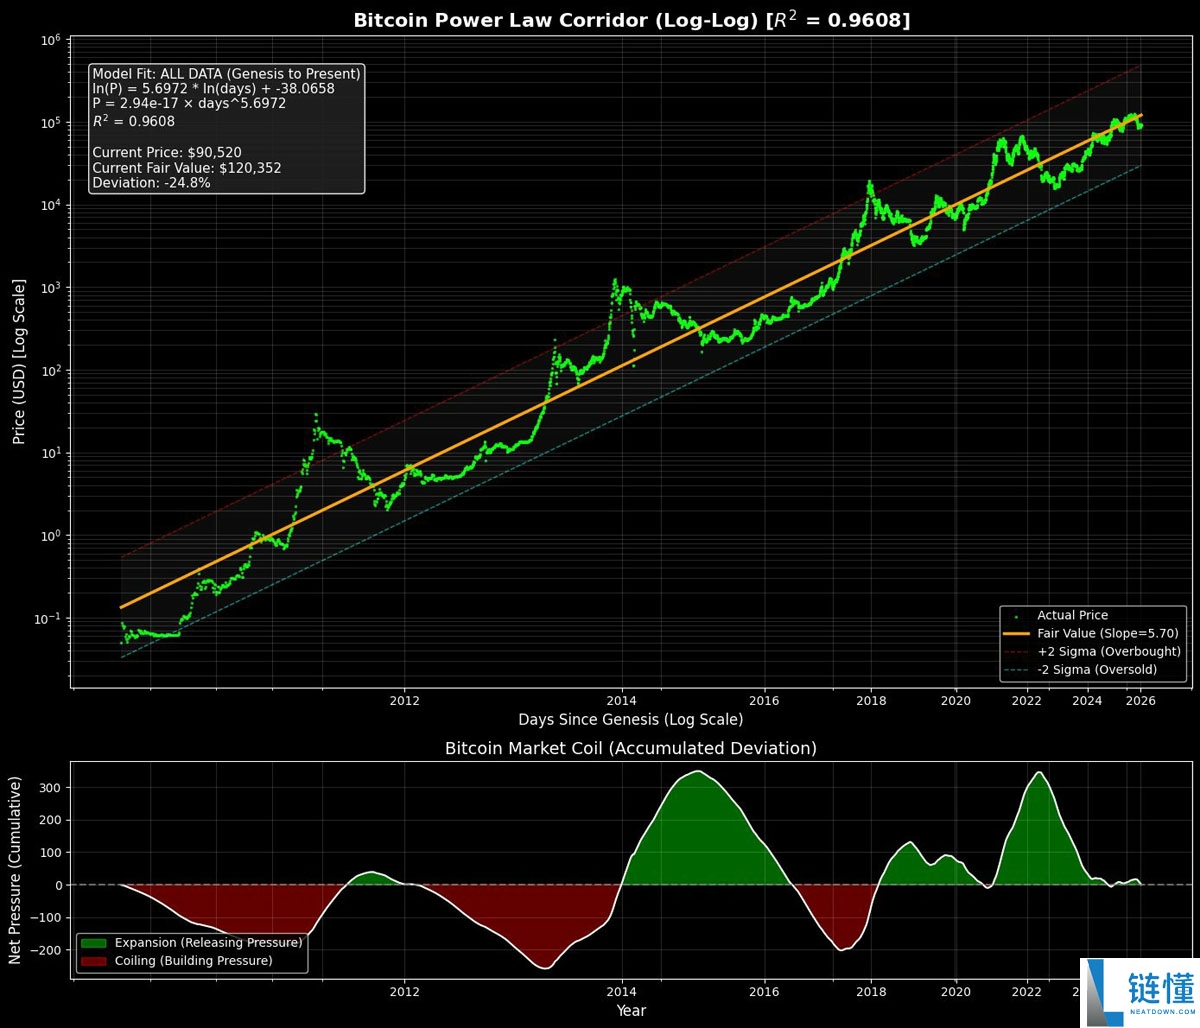Select the 'Model Fit: ALL DATA (Genesis to Present)' line

coord(226,74)
